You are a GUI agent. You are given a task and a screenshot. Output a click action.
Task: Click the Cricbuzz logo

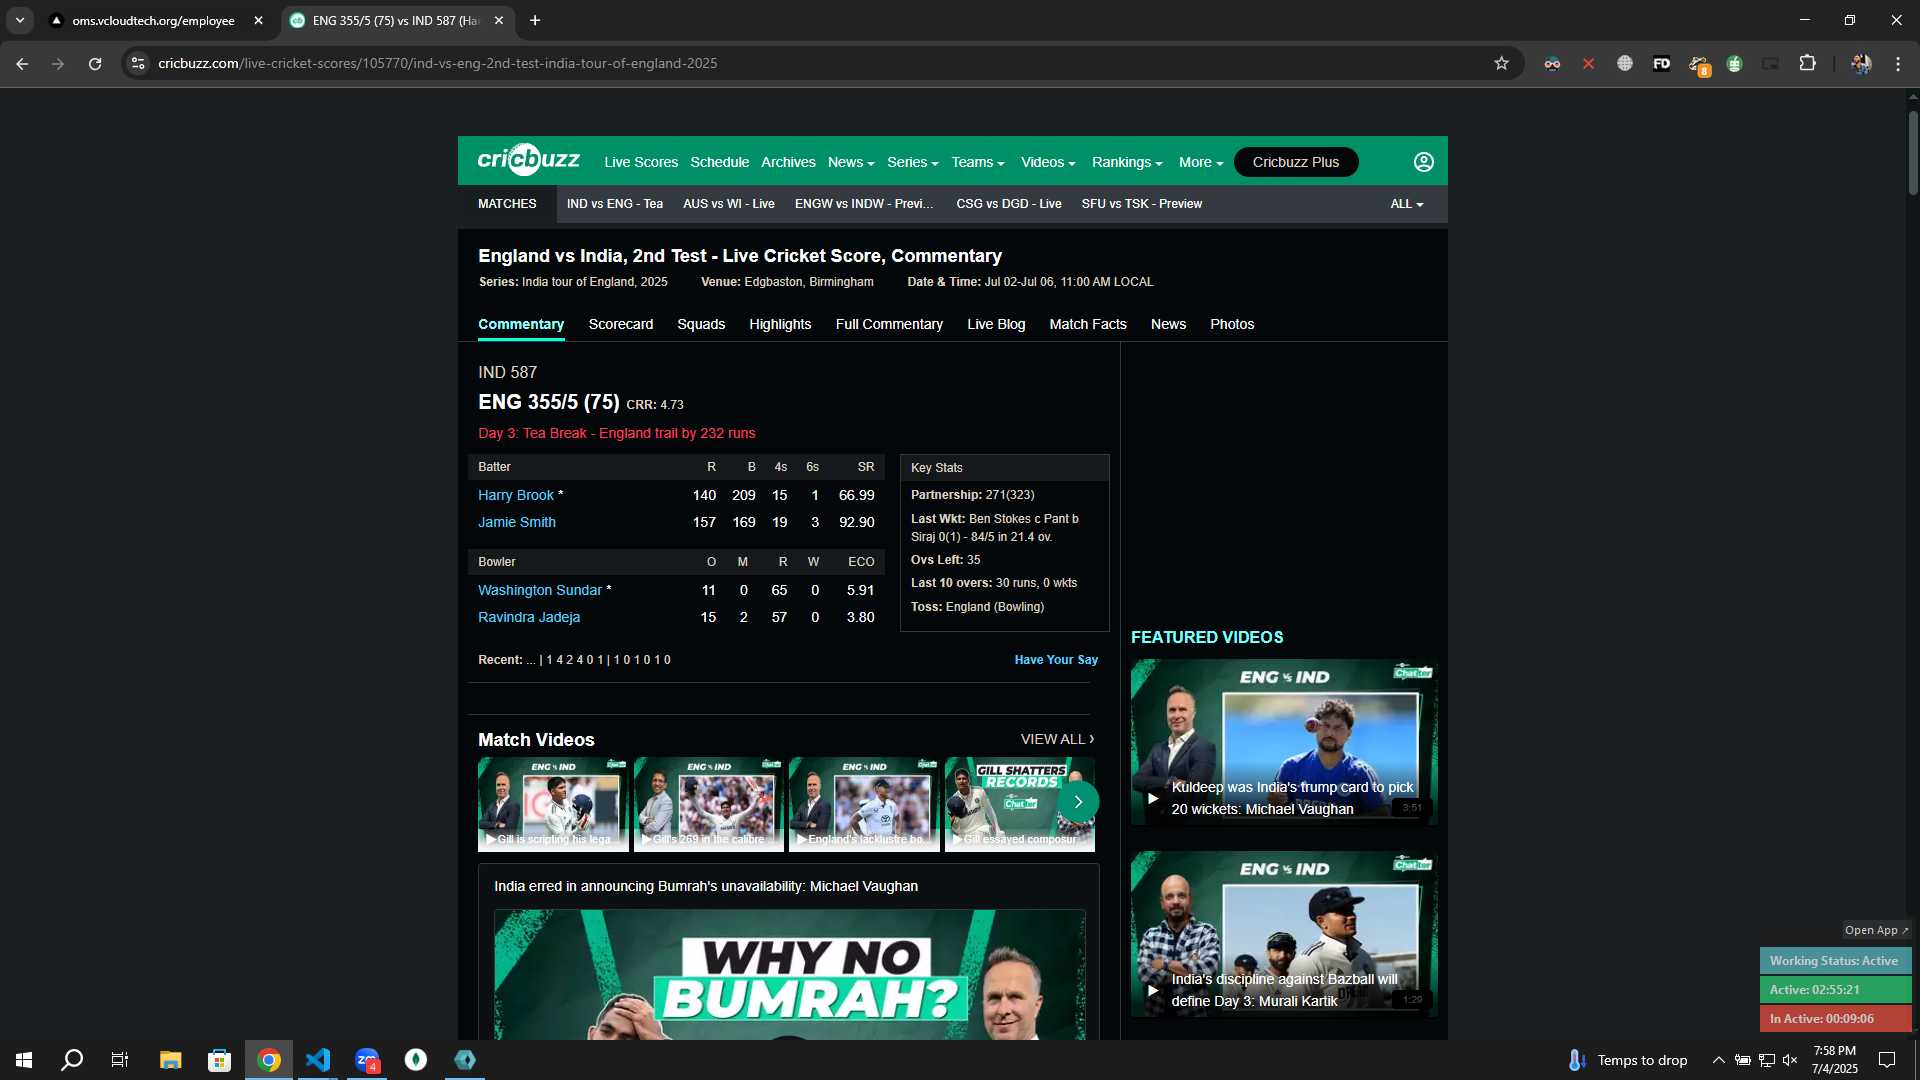click(528, 160)
